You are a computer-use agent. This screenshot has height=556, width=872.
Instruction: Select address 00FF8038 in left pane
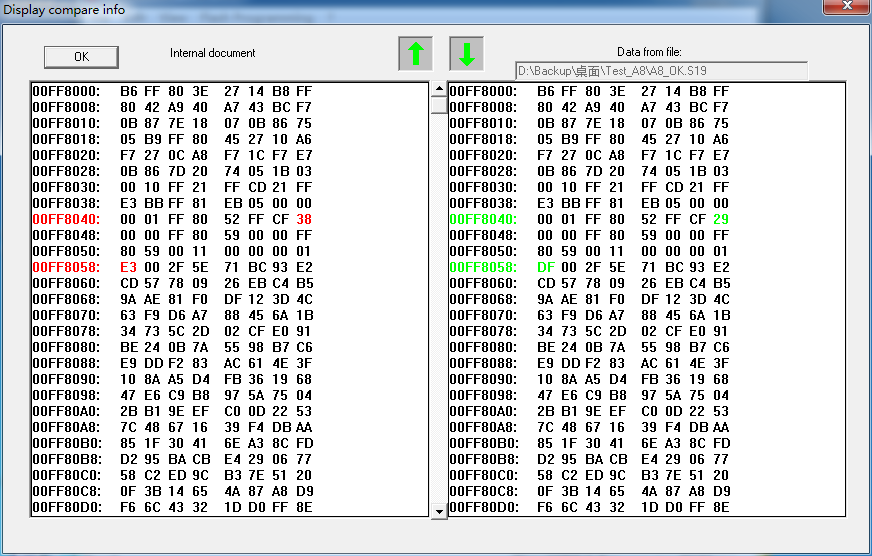pyautogui.click(x=66, y=203)
